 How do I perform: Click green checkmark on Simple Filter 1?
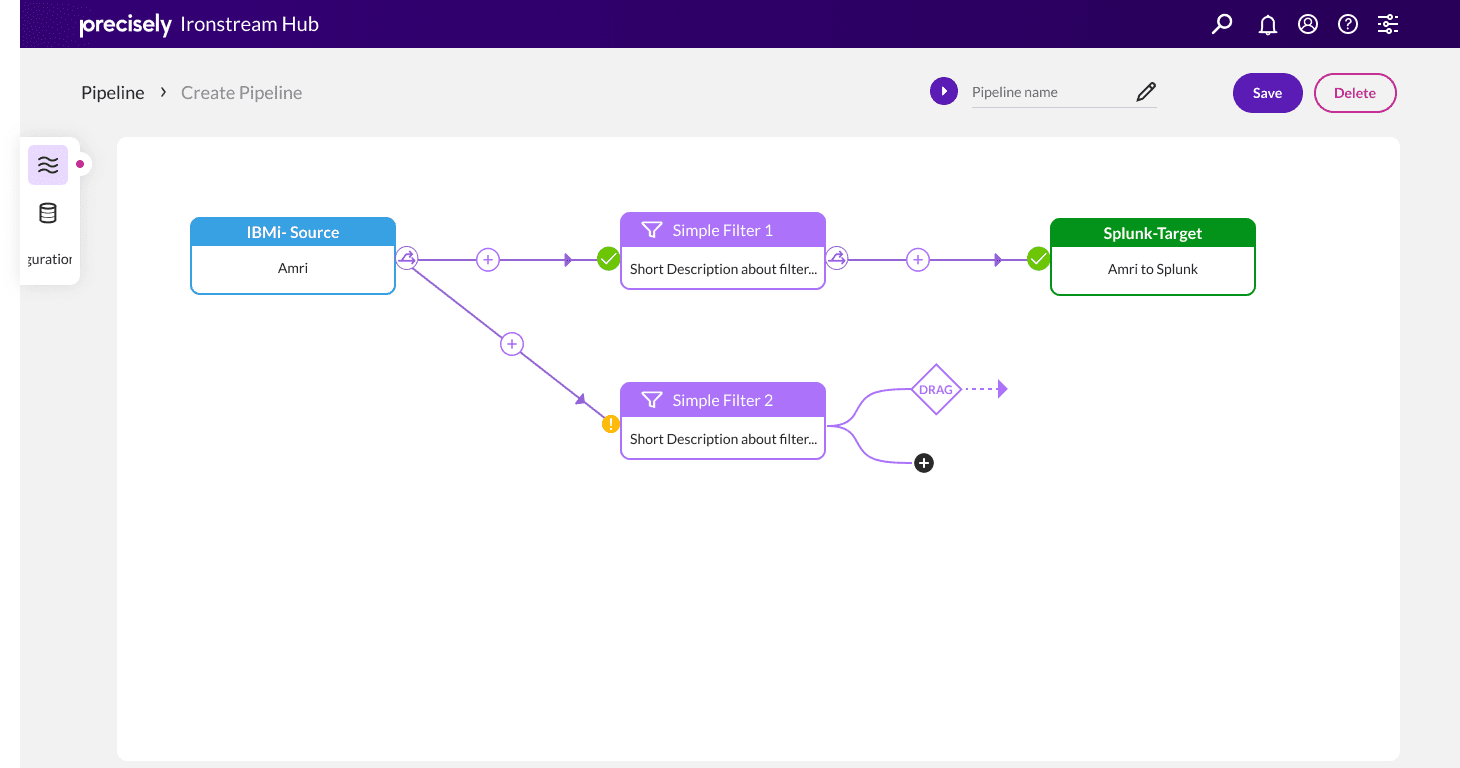(x=608, y=260)
